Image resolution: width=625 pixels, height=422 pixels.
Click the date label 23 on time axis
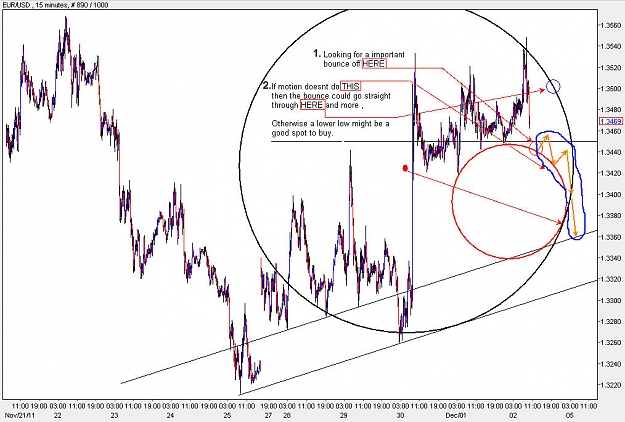[x=114, y=416]
